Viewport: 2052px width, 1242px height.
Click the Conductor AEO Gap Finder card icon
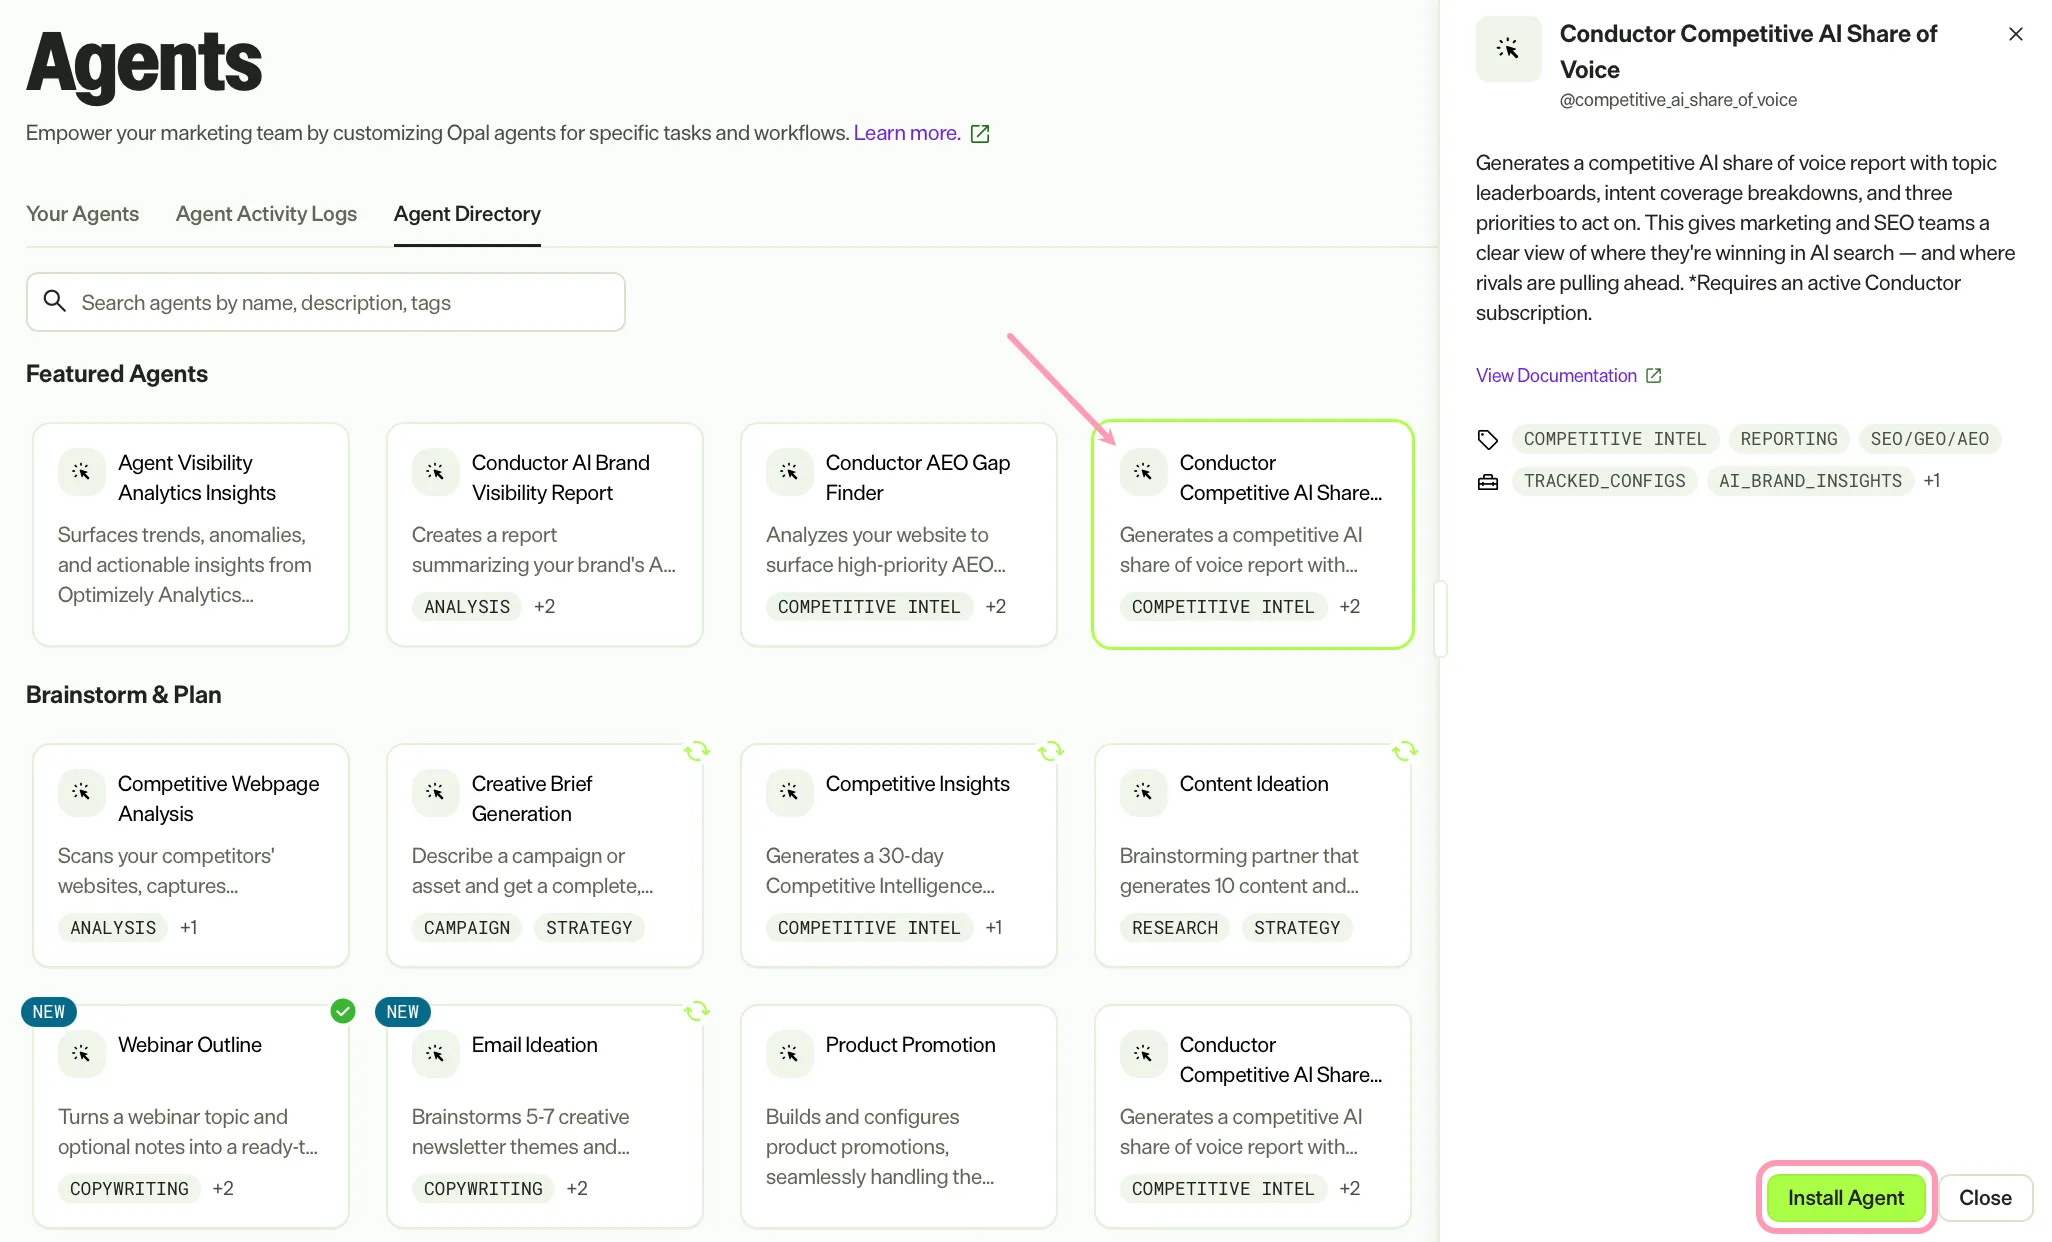pos(790,471)
